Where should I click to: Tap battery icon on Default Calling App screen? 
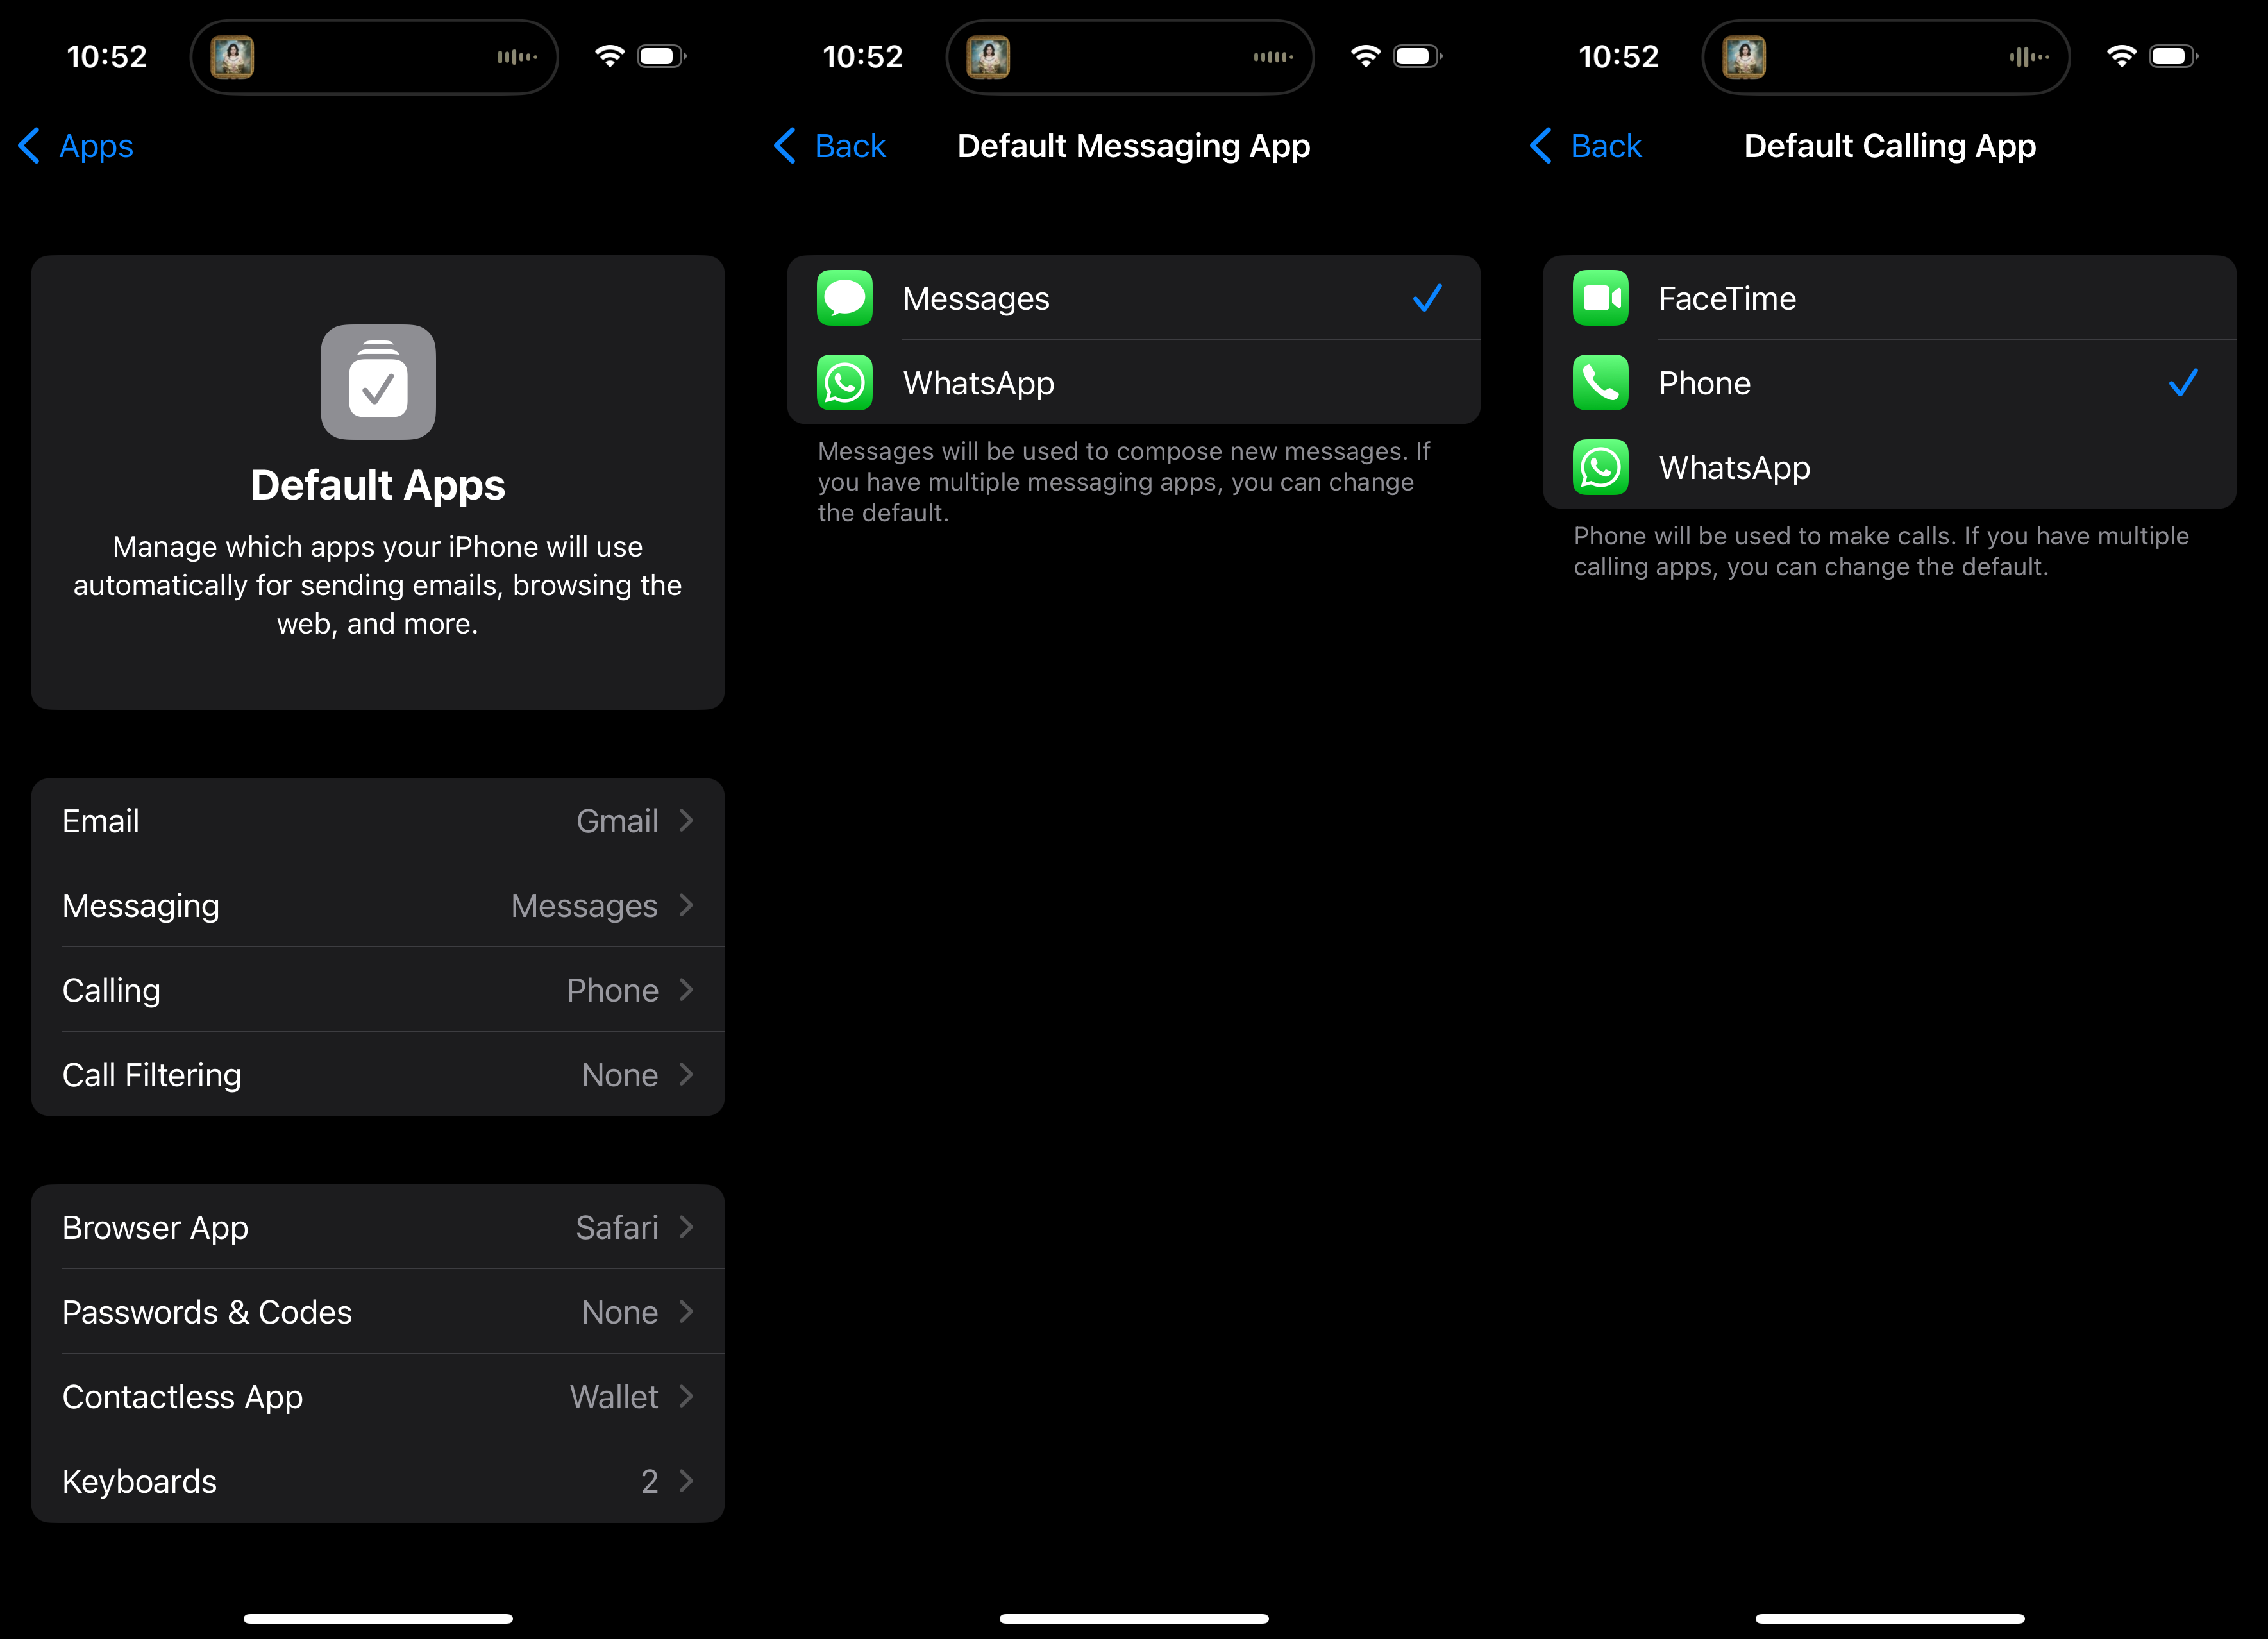2174,56
